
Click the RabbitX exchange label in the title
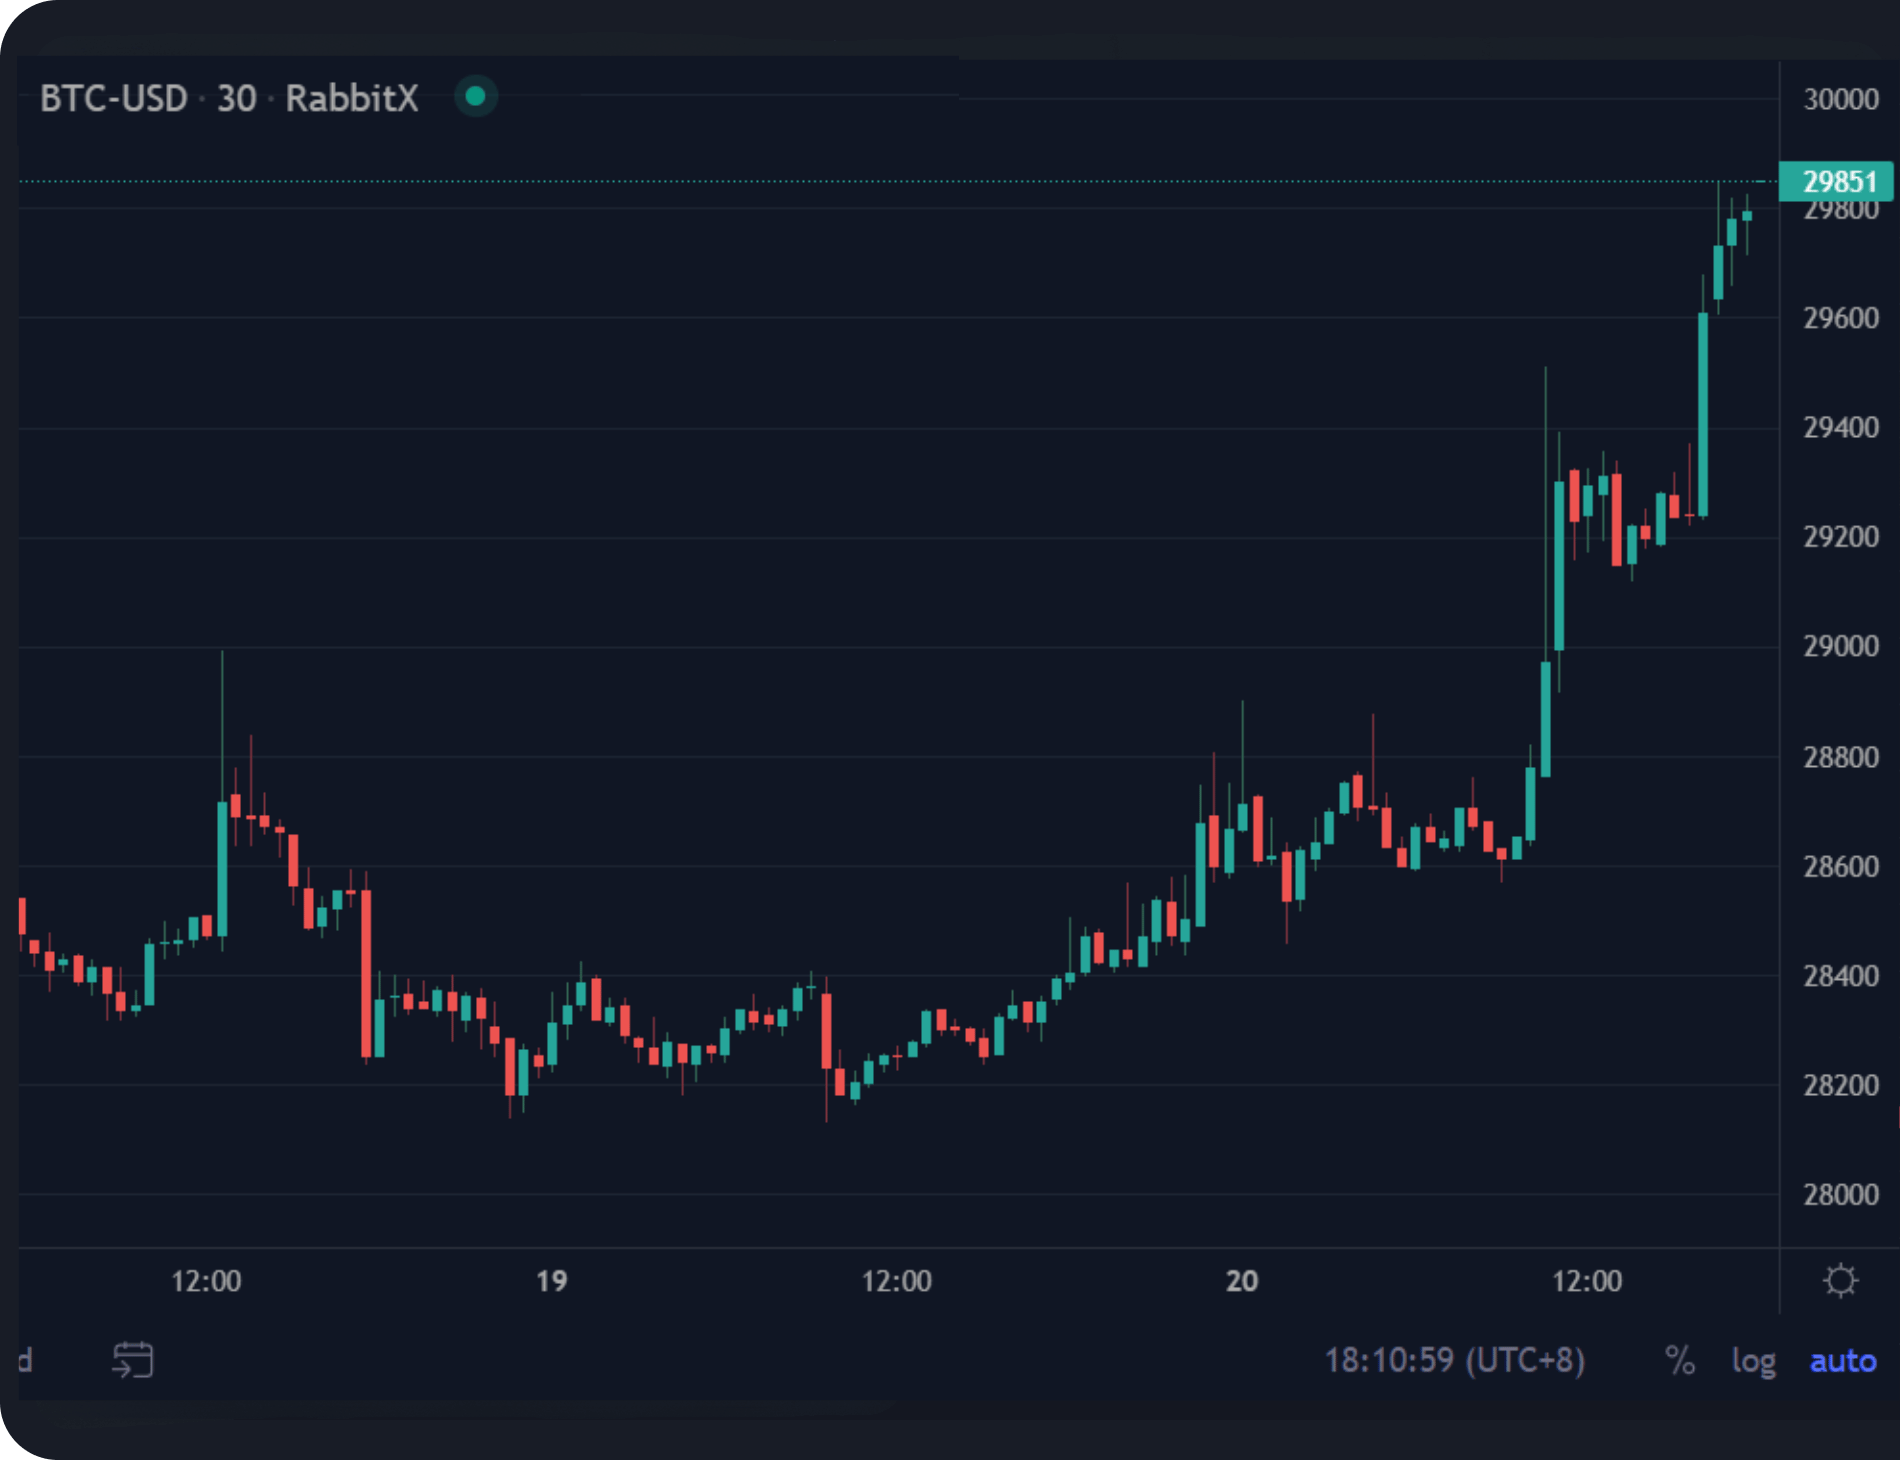352,98
